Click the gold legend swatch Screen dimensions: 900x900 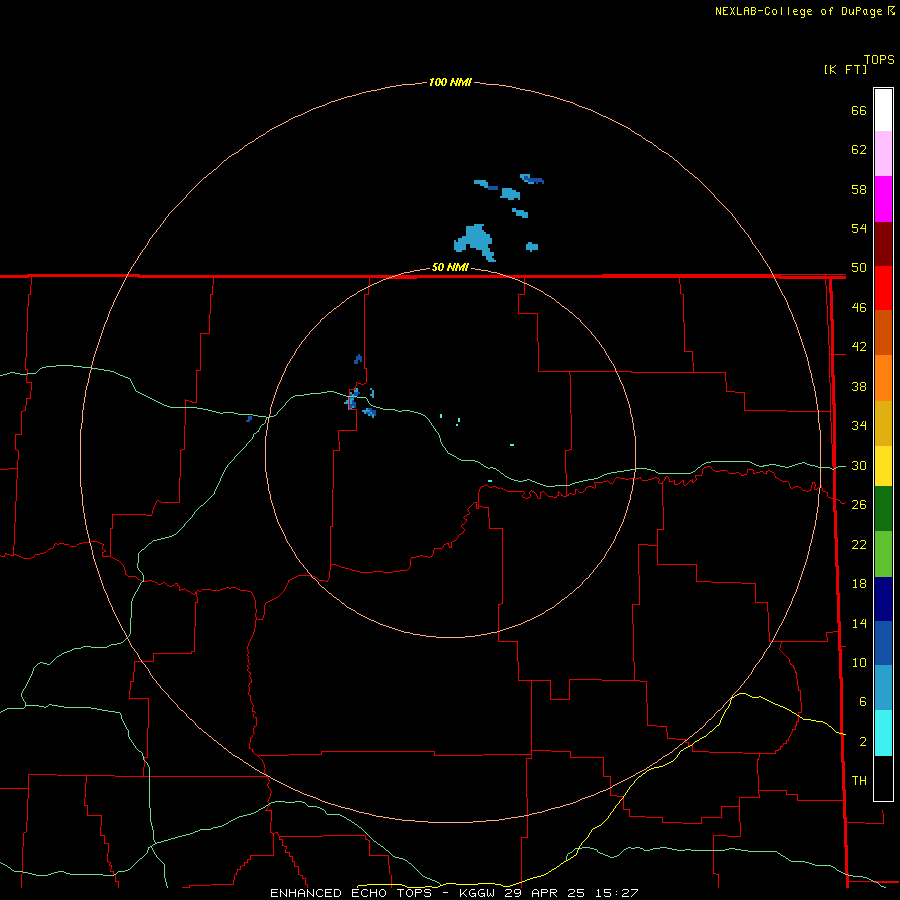click(x=883, y=423)
